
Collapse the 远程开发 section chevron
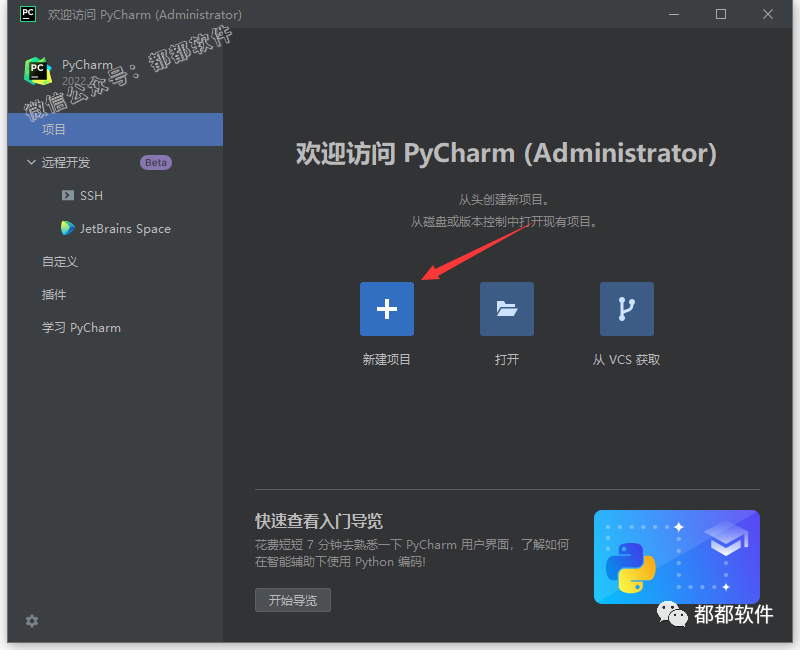[31, 162]
